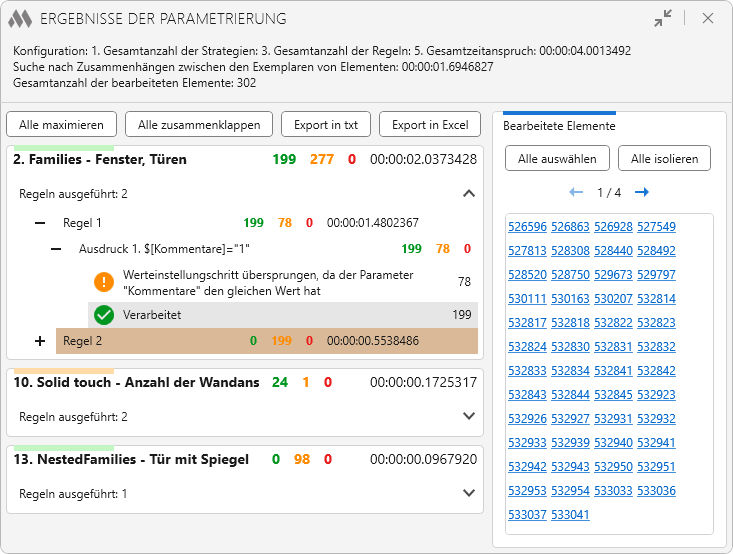Collapse the Families - Fenster, Türen section
This screenshot has height=554, width=733.
[469, 194]
